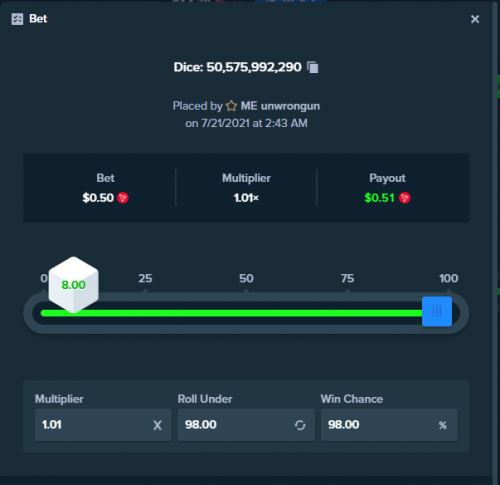
Task: Copy the Dice bet ID
Action: tap(313, 67)
